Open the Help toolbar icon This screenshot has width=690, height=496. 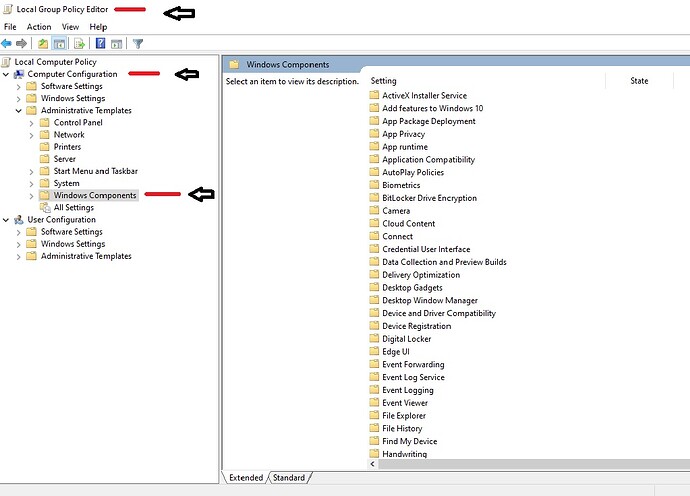pos(100,43)
